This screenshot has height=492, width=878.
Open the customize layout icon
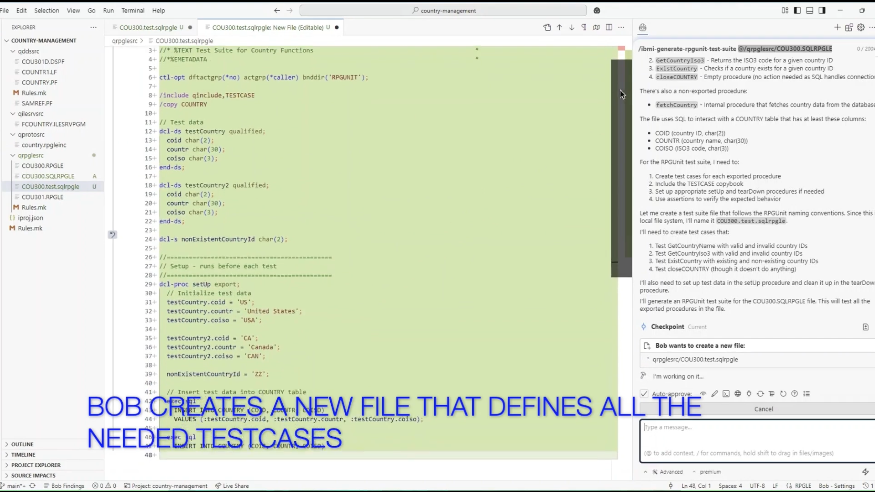[785, 11]
